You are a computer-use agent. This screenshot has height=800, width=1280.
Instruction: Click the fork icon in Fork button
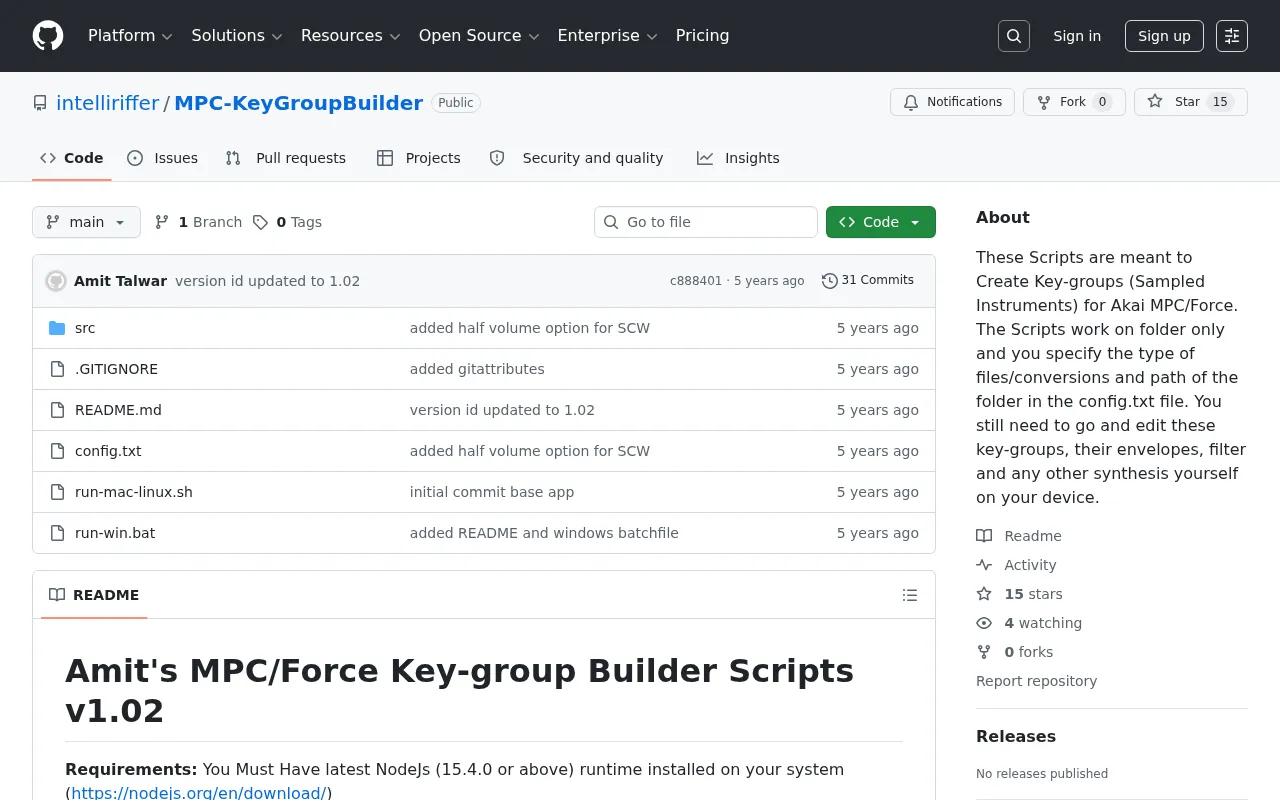pyautogui.click(x=1044, y=102)
